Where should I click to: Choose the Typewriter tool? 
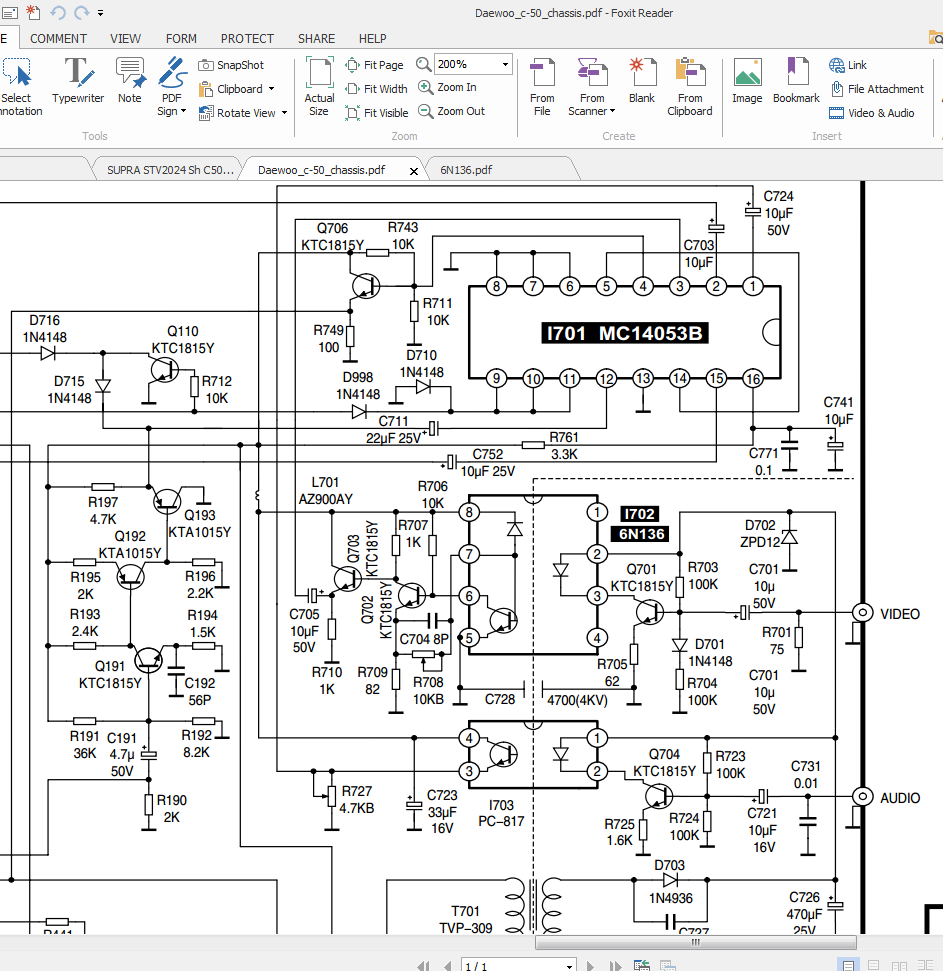pyautogui.click(x=78, y=80)
